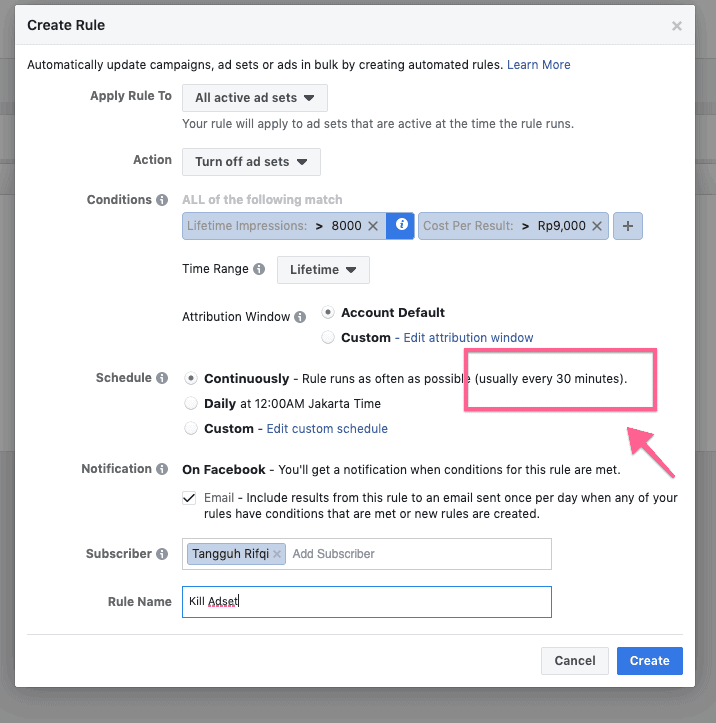Click the Cancel button

(574, 661)
